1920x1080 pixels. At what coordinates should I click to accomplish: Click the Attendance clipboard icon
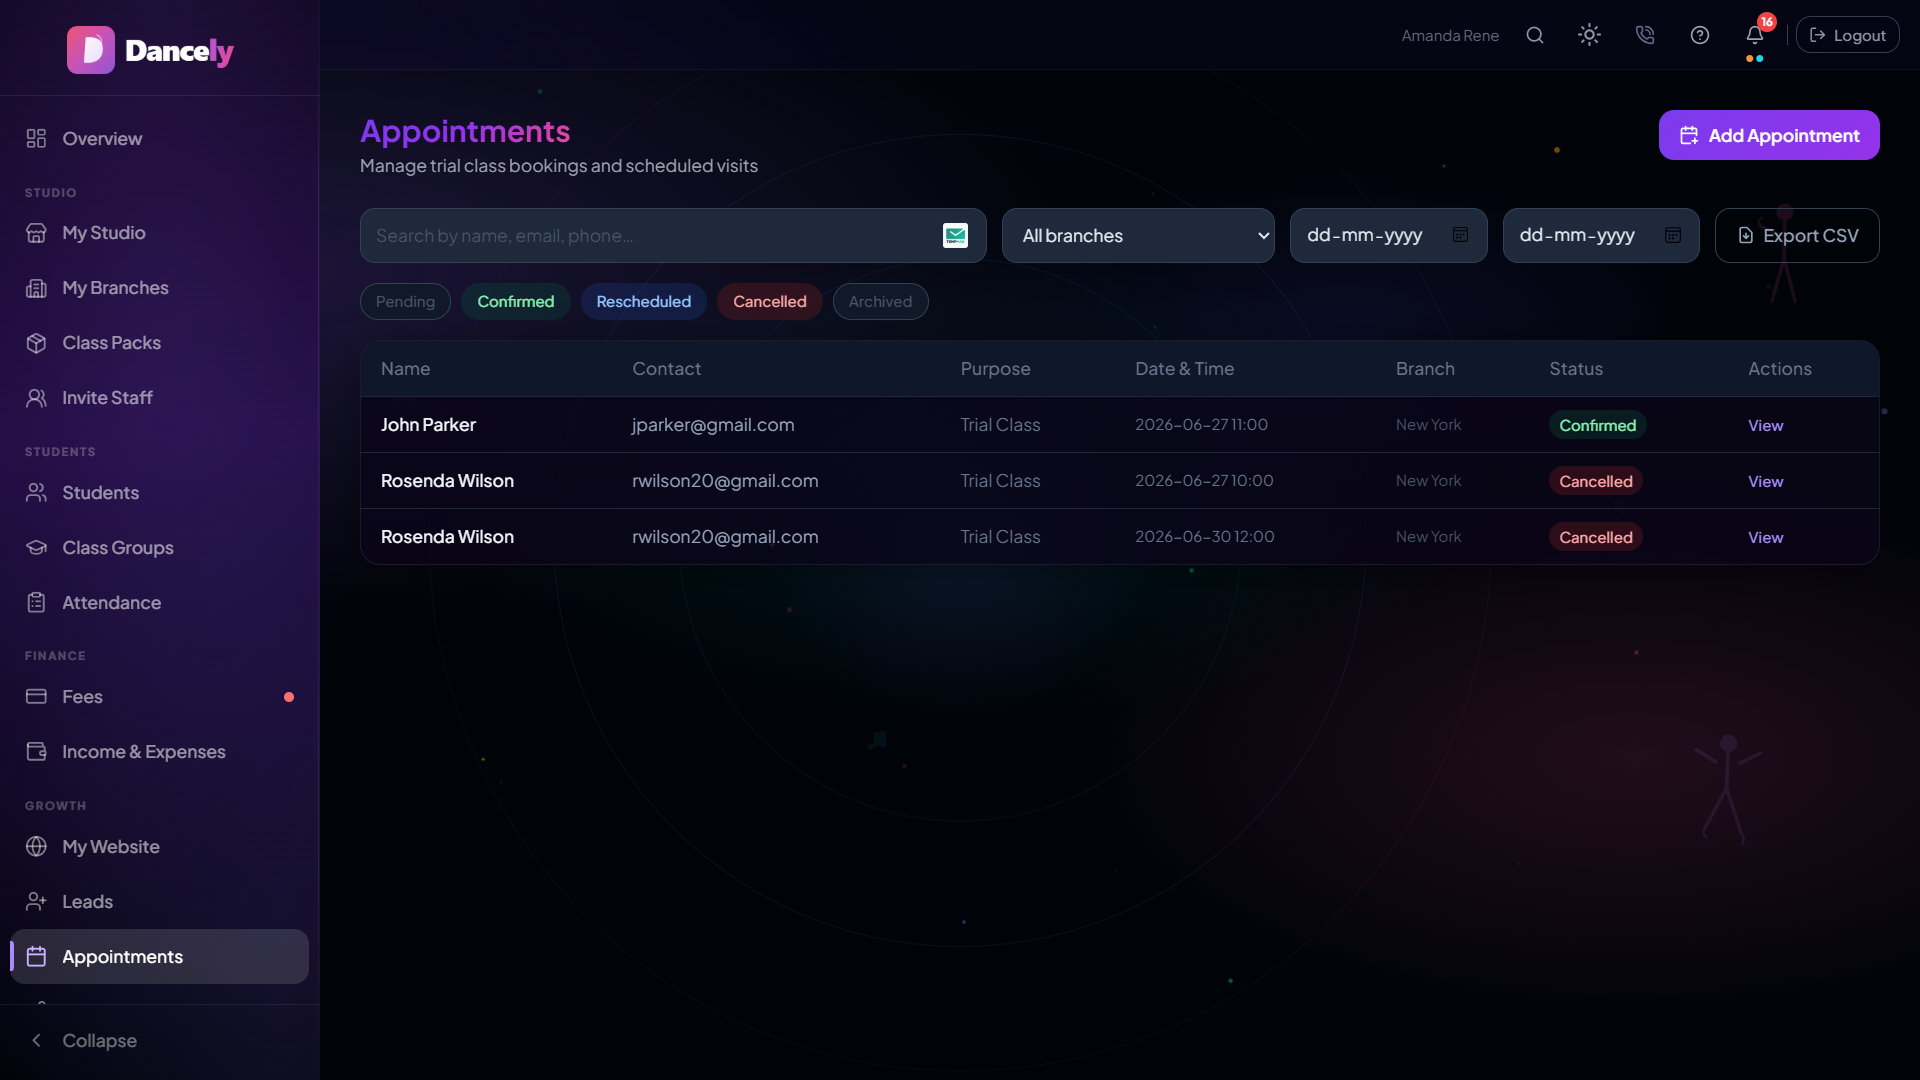coord(37,602)
